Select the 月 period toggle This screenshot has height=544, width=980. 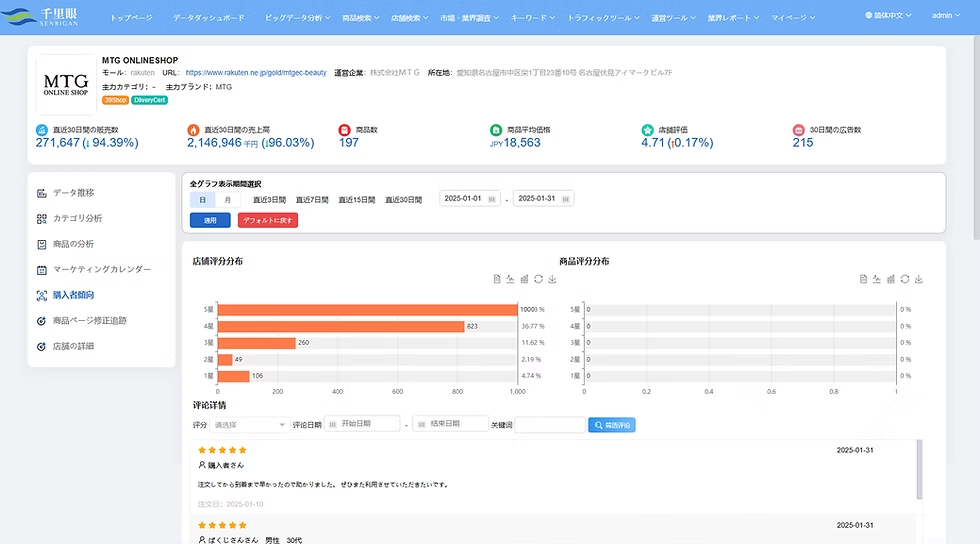coord(228,200)
